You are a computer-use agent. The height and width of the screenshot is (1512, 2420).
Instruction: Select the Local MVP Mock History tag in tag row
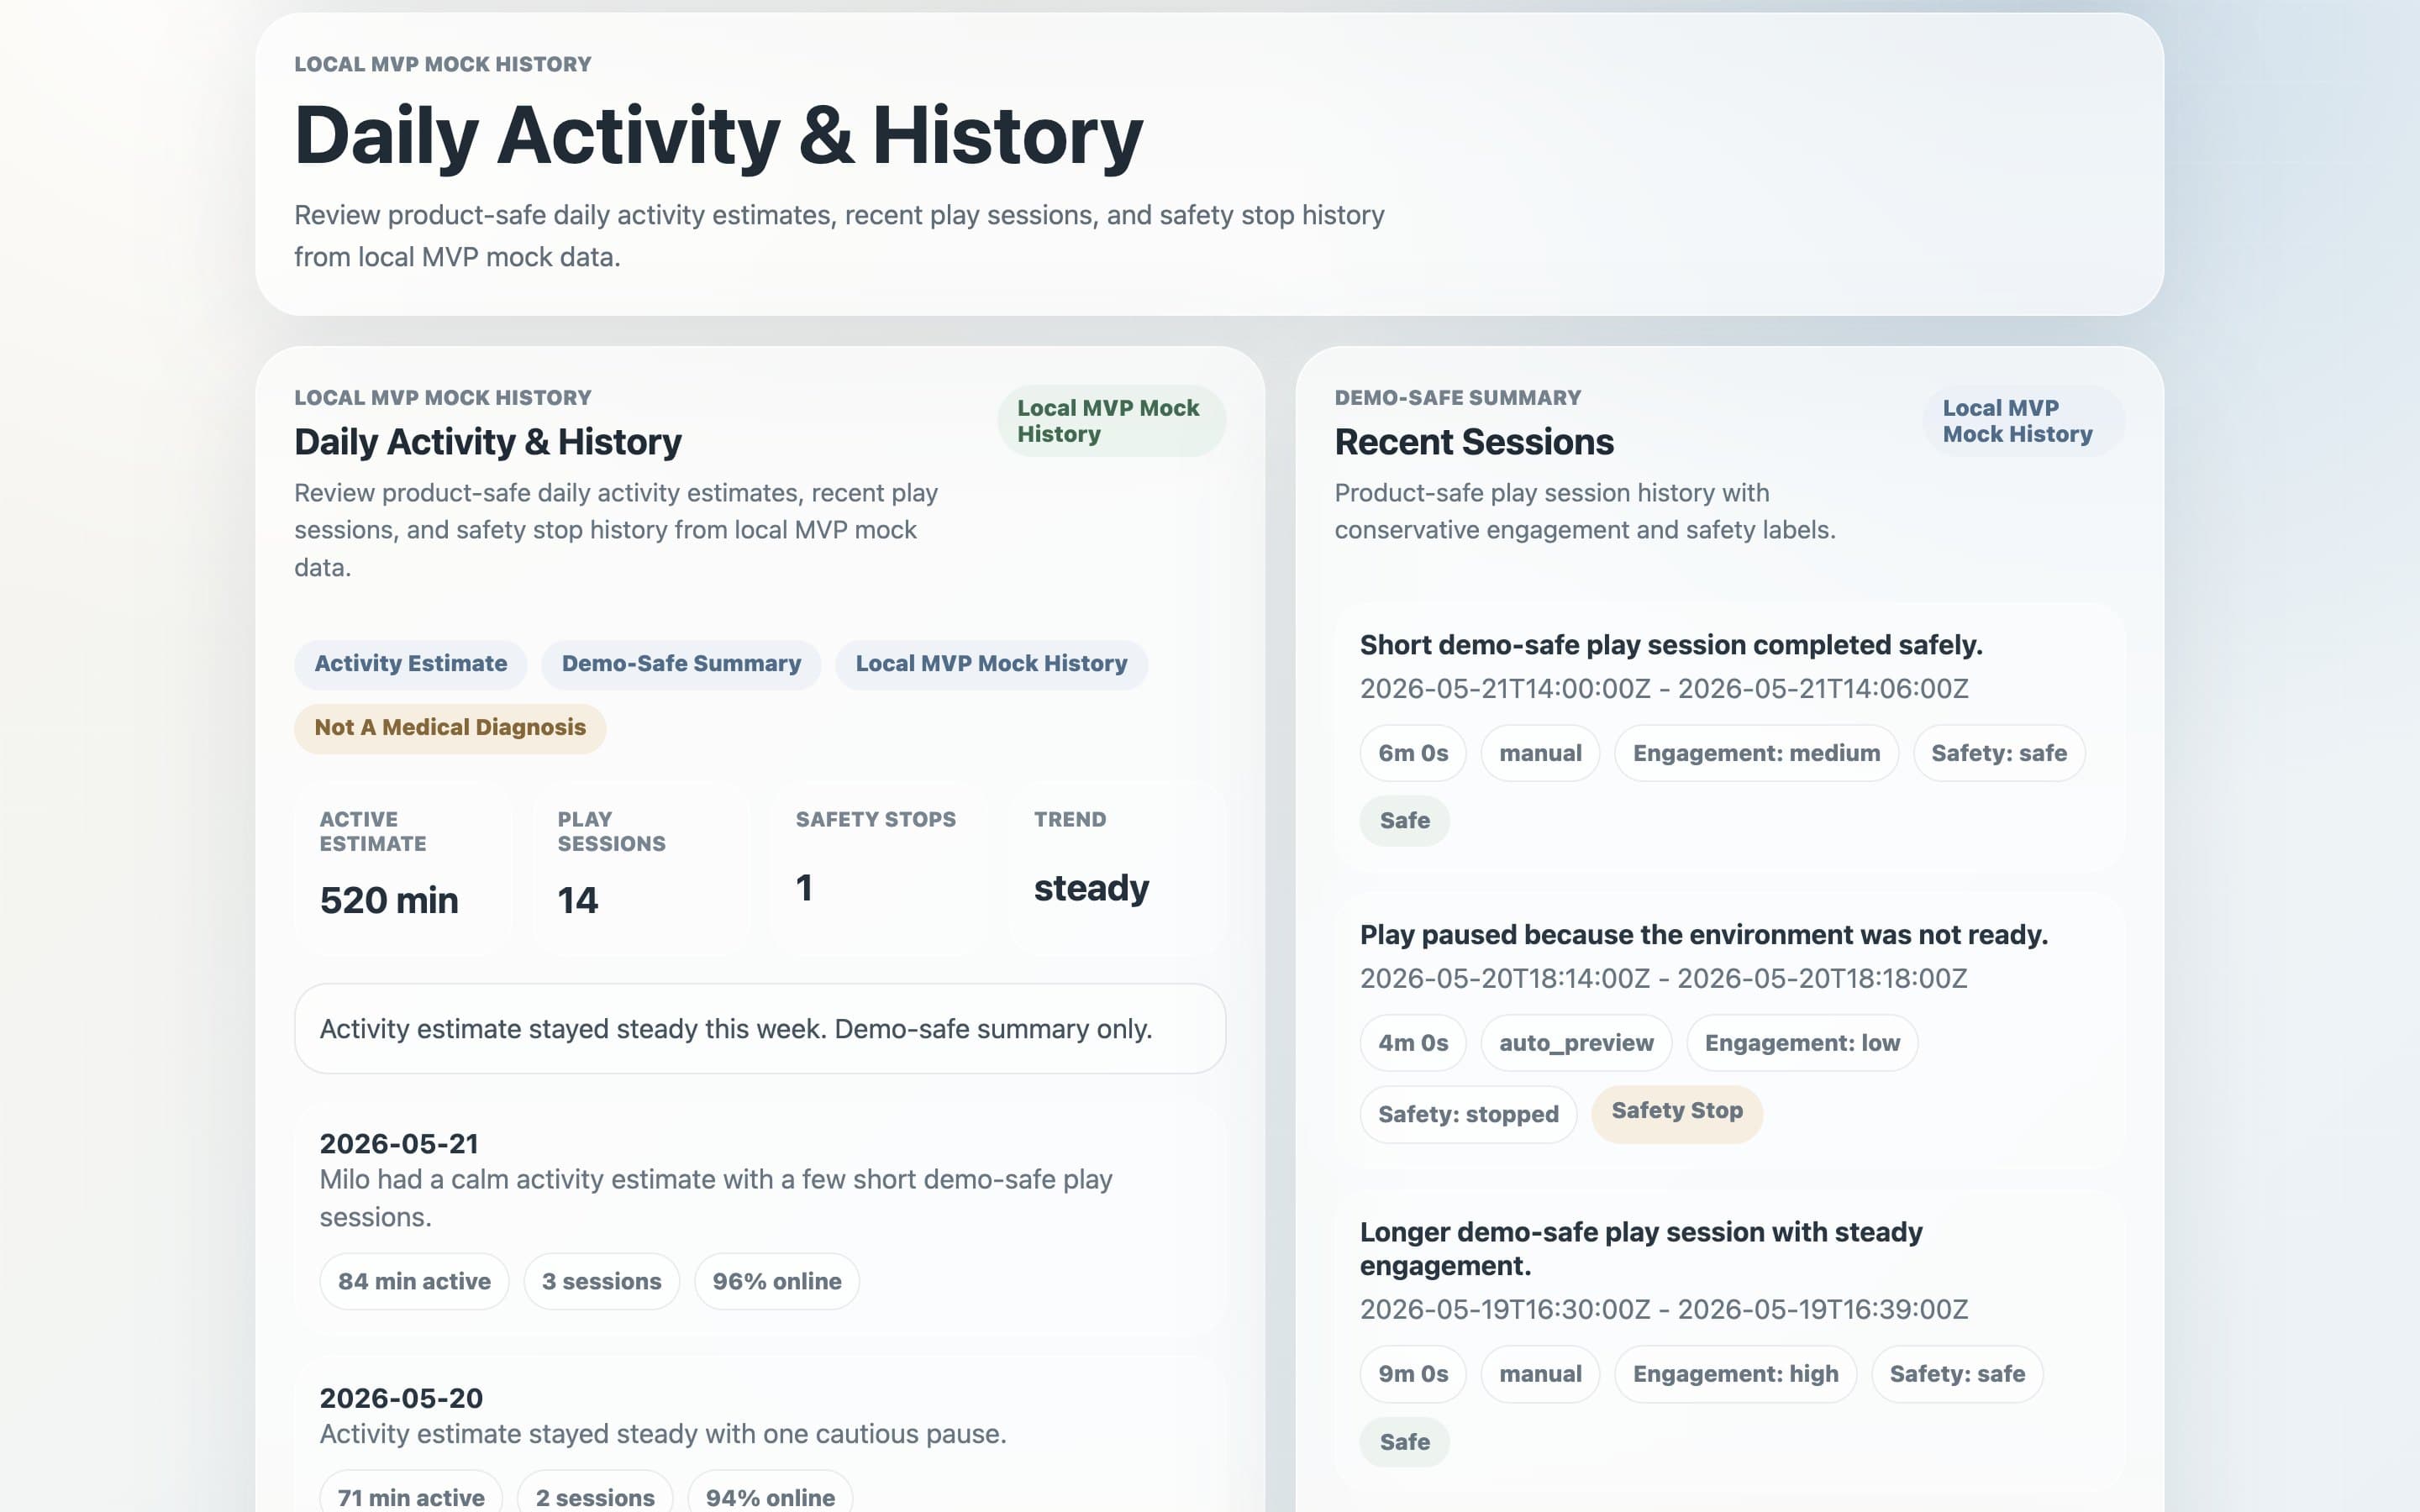pos(991,664)
